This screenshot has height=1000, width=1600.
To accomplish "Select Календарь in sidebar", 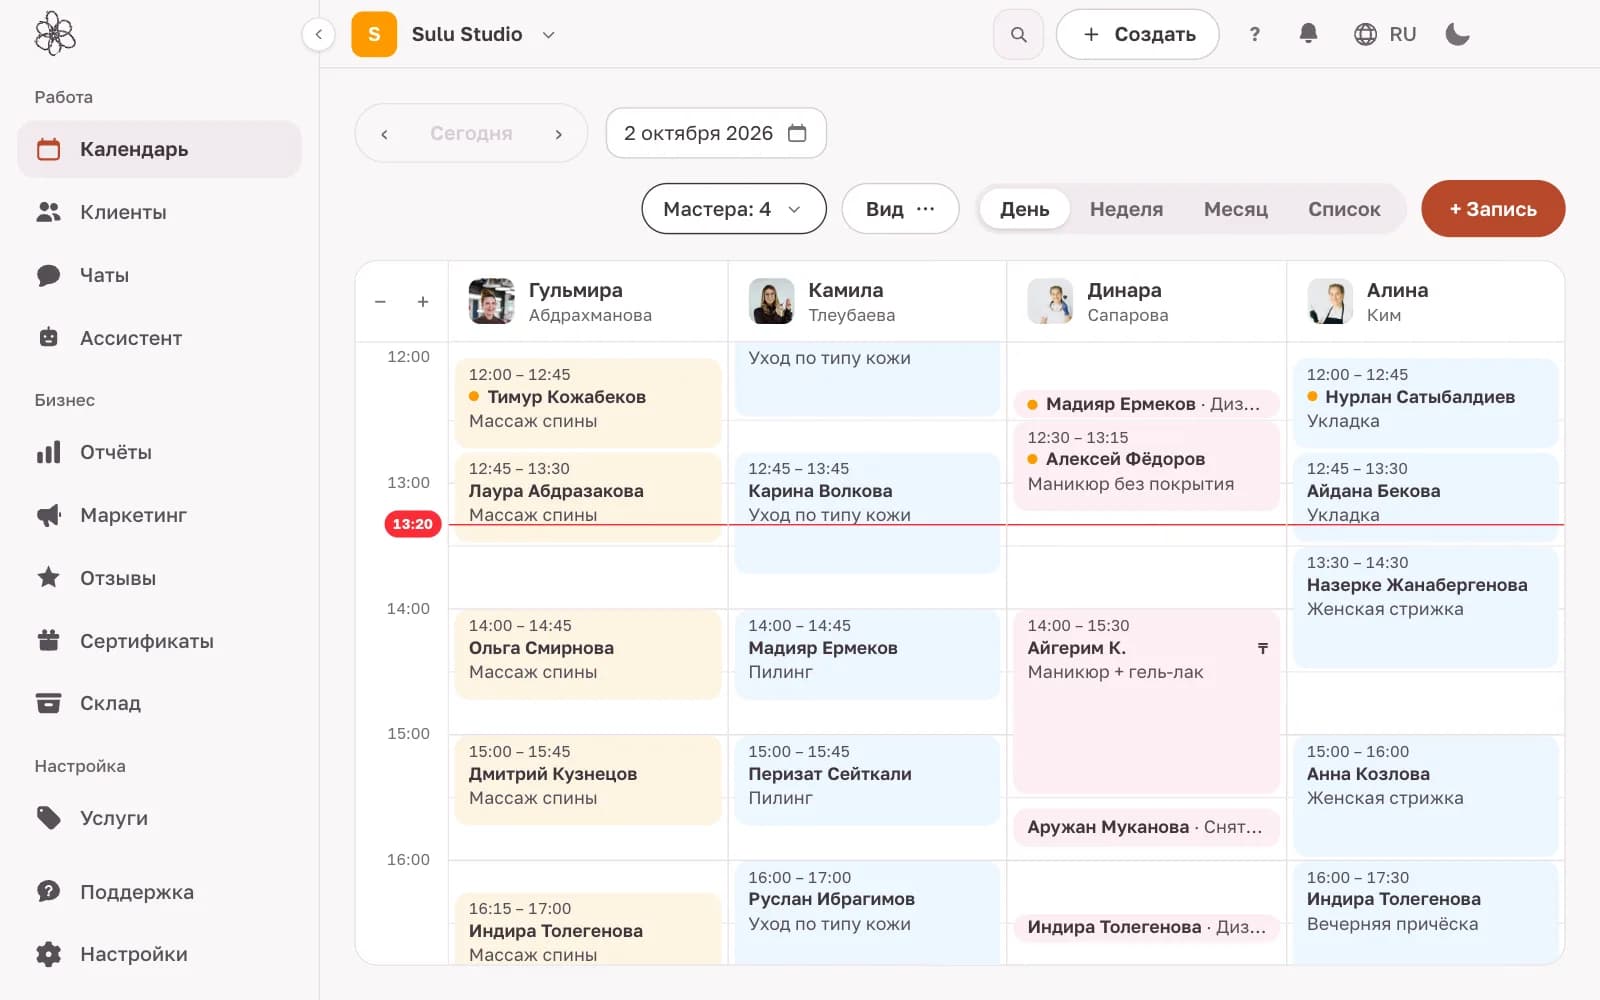I will tap(159, 149).
